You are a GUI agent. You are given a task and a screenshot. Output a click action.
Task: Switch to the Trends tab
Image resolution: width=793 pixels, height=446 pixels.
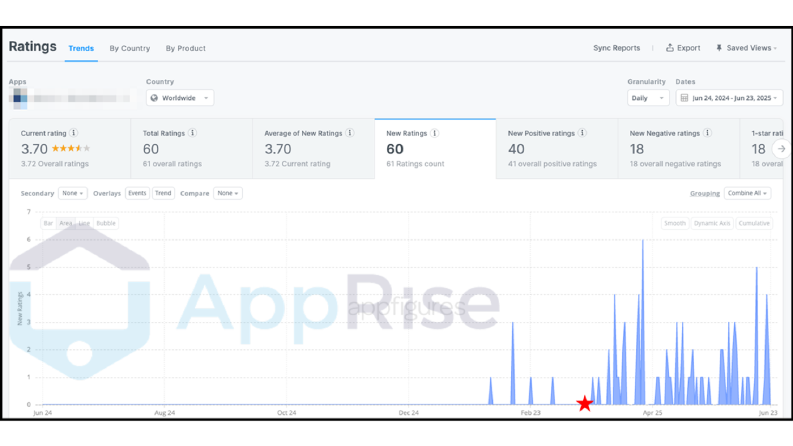point(81,49)
